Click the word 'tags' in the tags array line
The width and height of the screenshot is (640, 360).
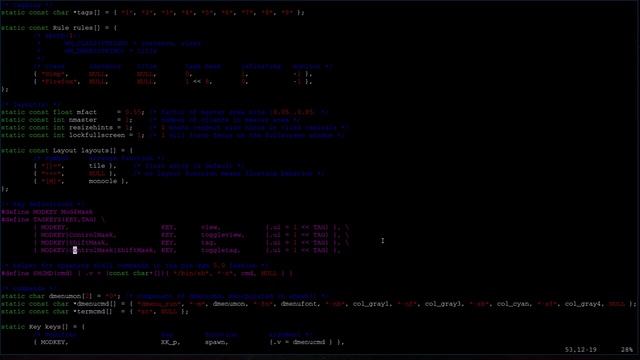84,13
